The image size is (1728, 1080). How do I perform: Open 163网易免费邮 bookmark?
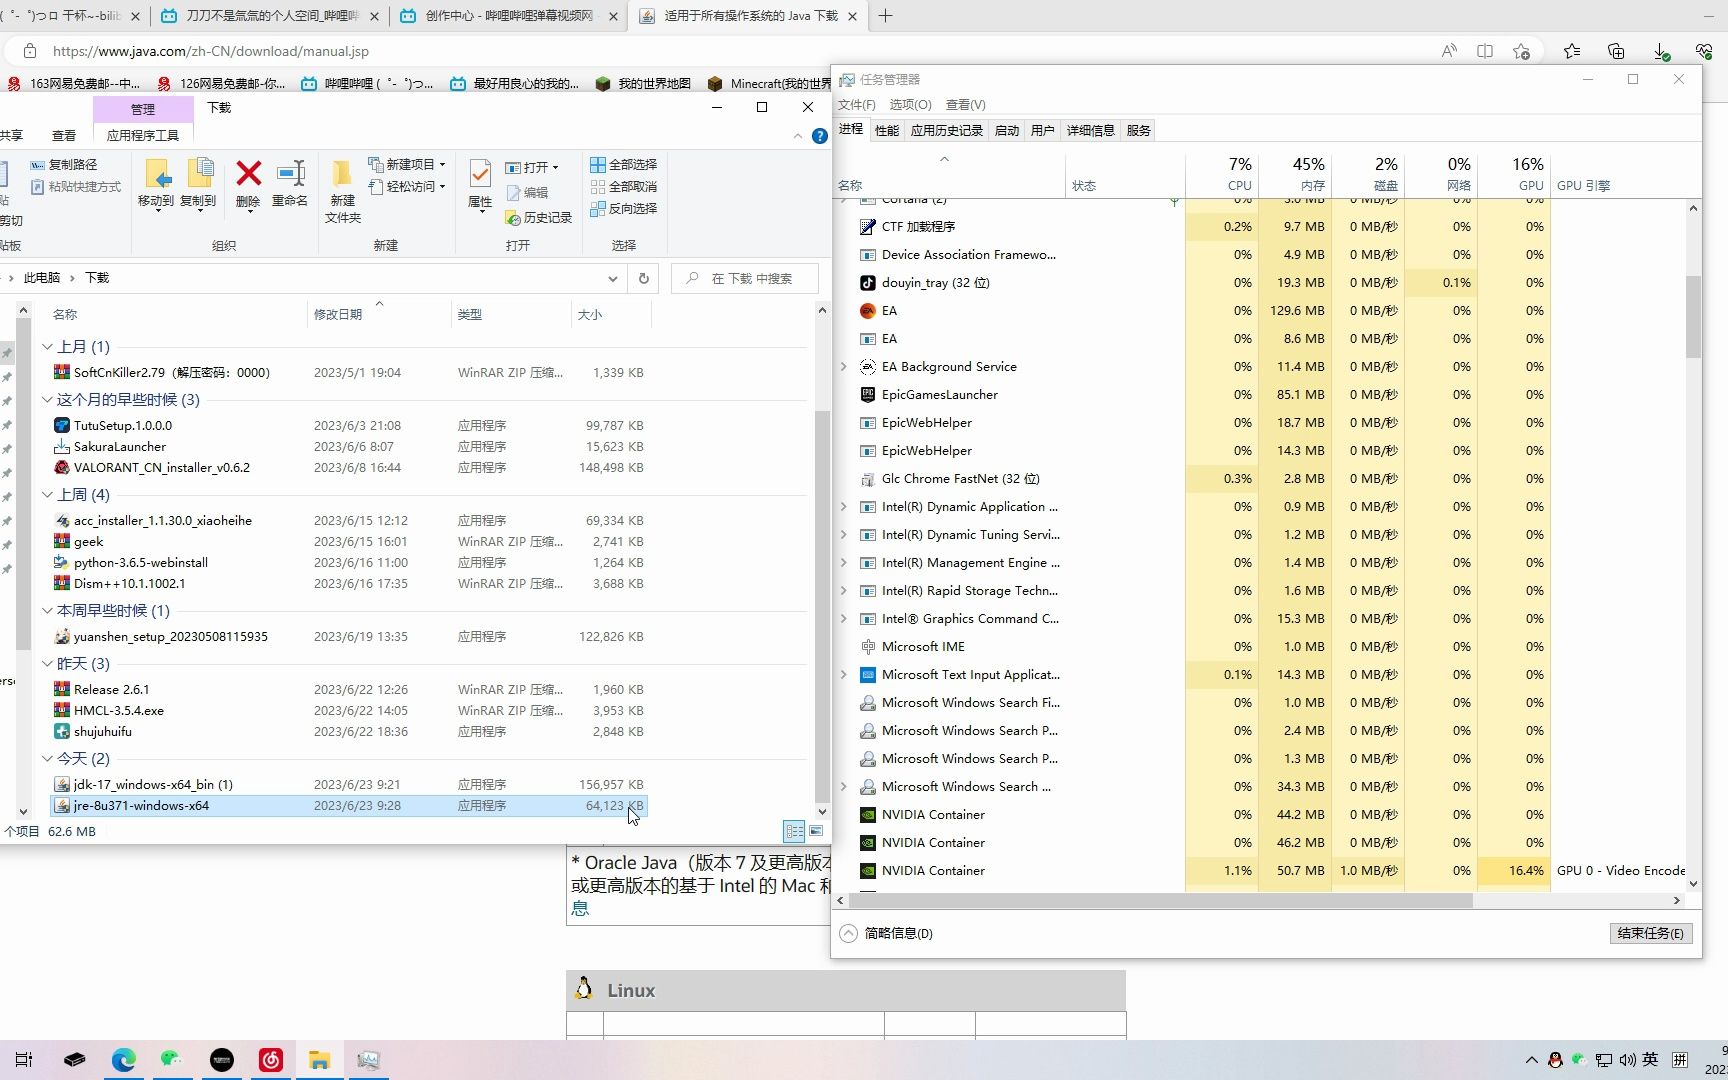click(73, 84)
